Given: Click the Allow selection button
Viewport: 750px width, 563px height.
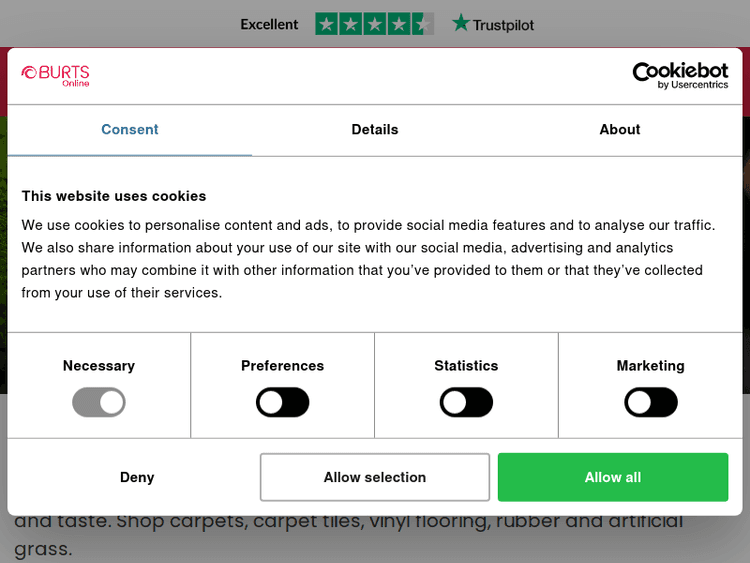Looking at the screenshot, I should point(375,477).
